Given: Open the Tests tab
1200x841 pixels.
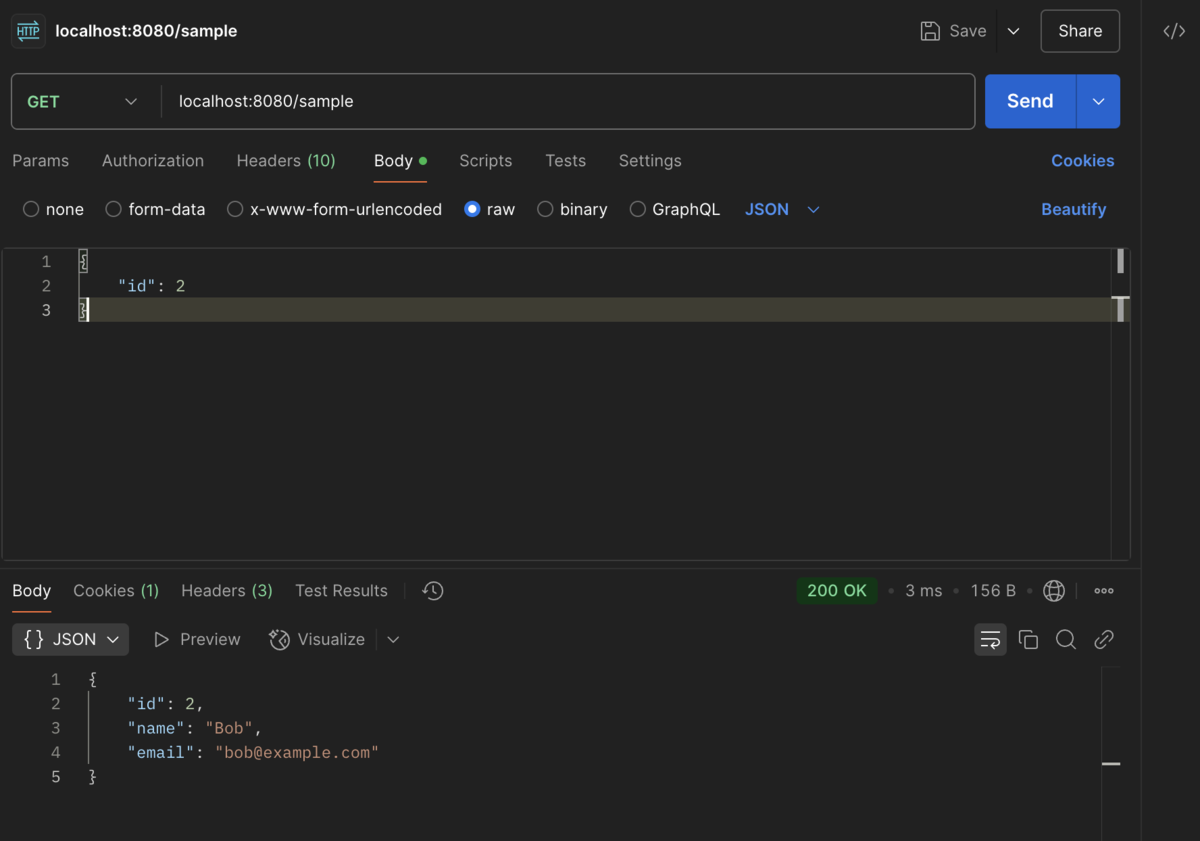Looking at the screenshot, I should 565,161.
